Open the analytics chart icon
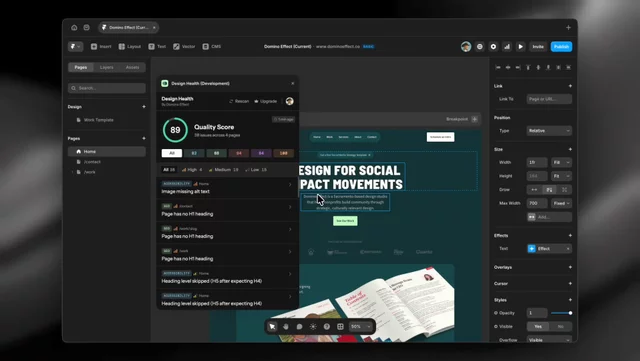The image size is (640, 361). 507,47
